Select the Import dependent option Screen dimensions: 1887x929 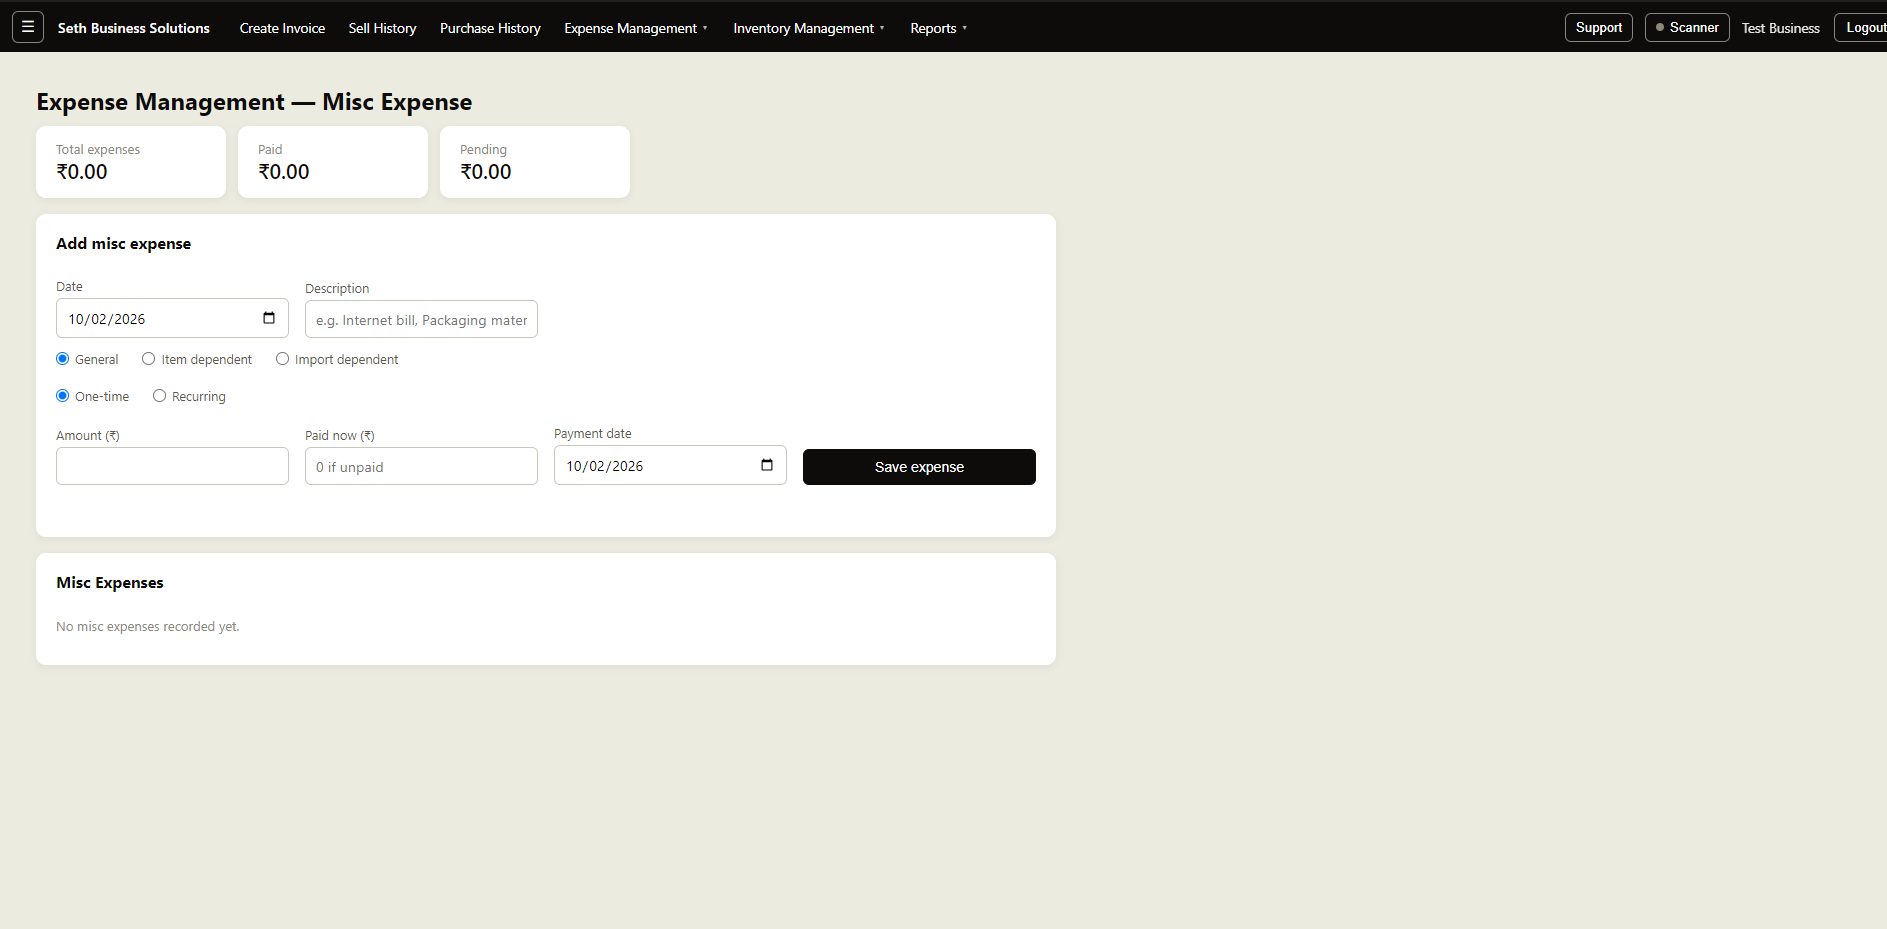click(x=283, y=359)
